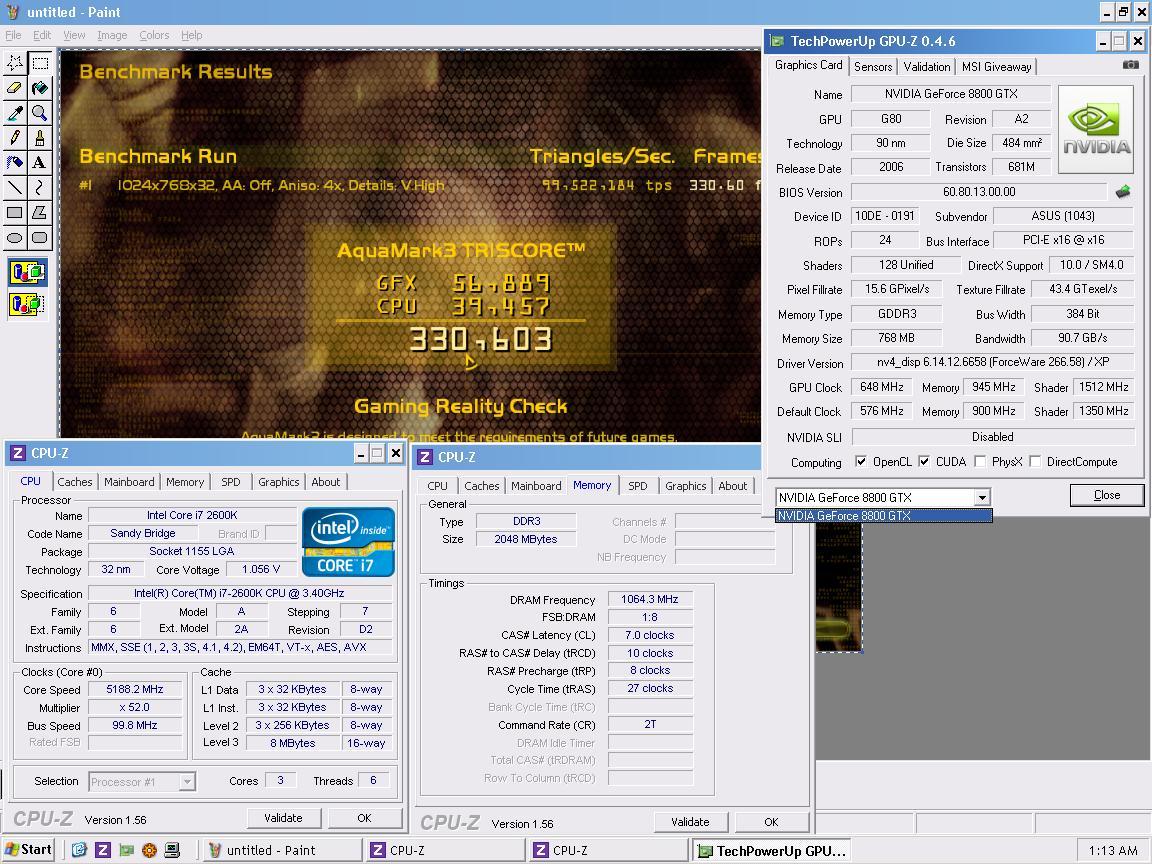The width and height of the screenshot is (1152, 864).
Task: Click the Intel Core i7 logo badge
Action: pos(348,541)
